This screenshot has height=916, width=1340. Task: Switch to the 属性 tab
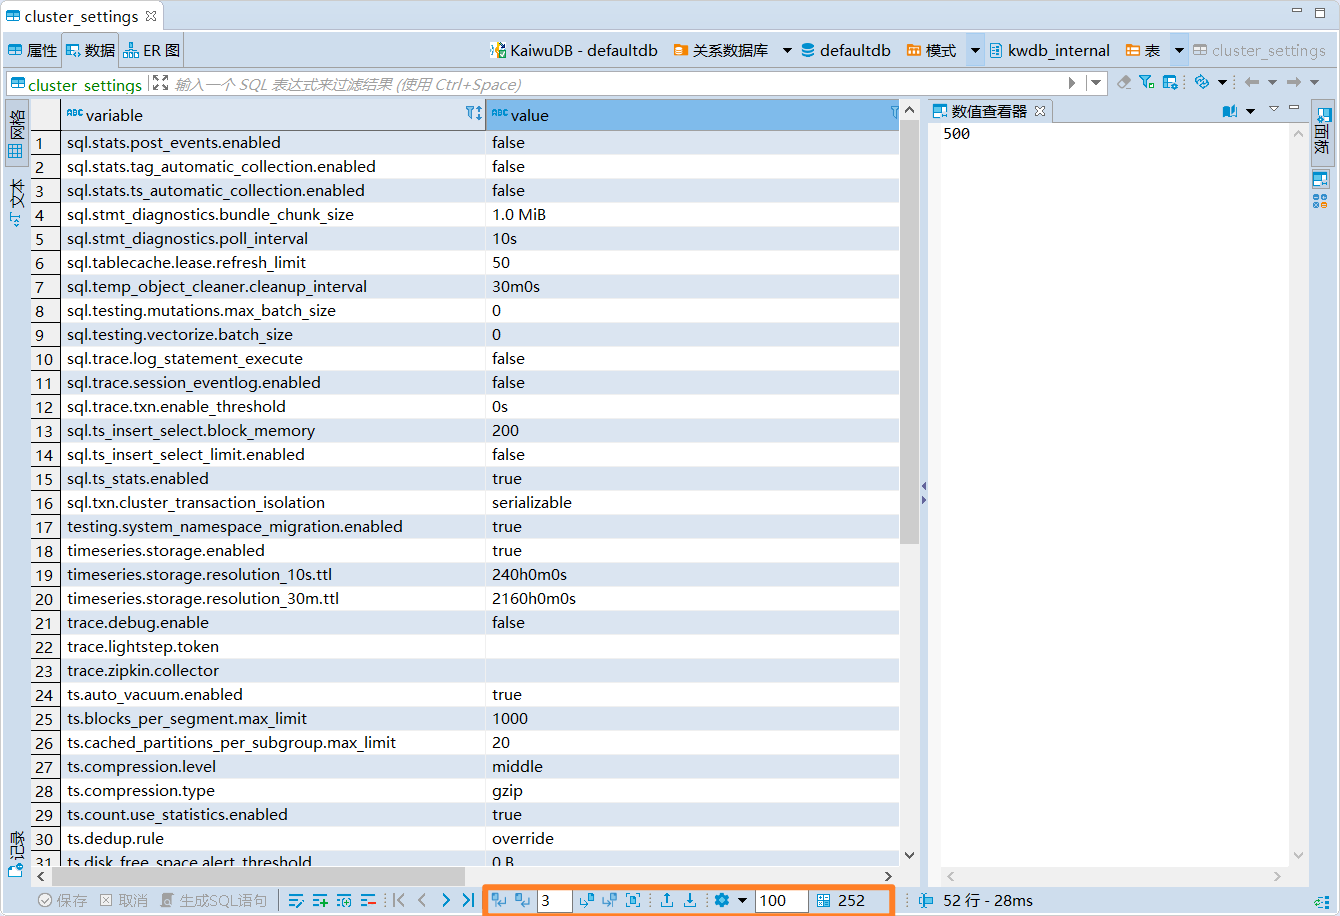[32, 50]
